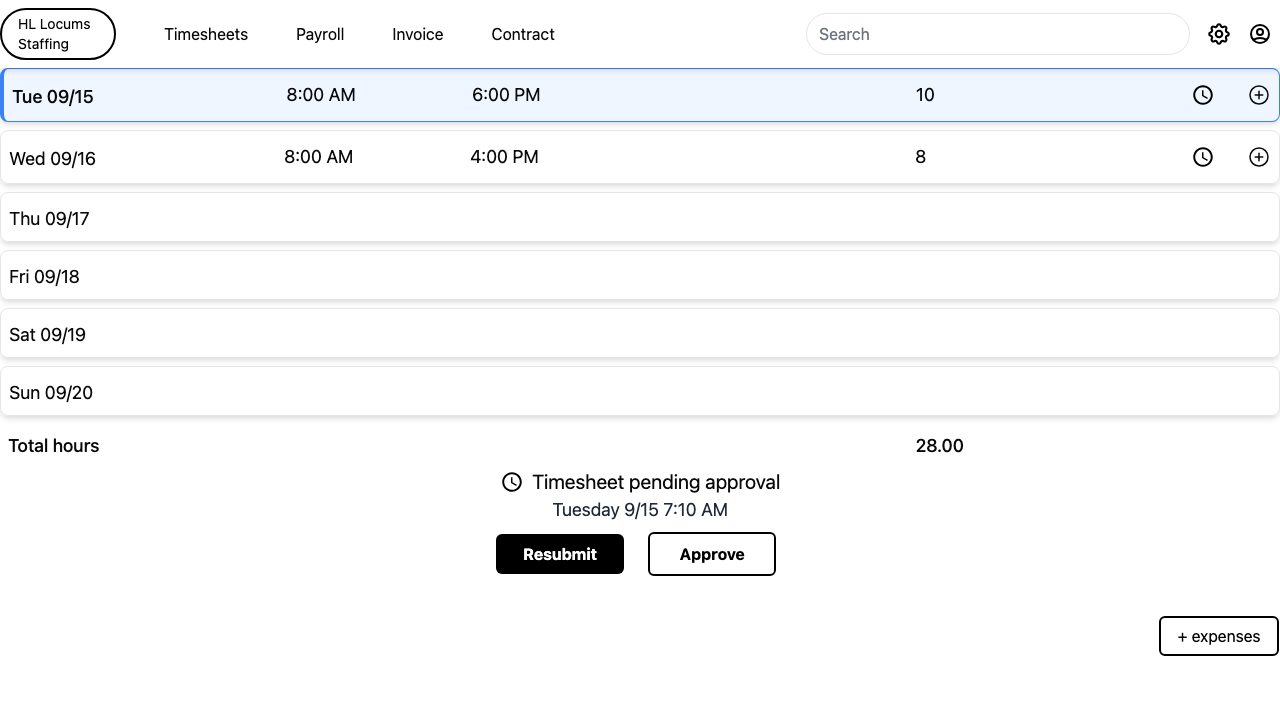Navigate to Invoice
The image size is (1280, 720).
pyautogui.click(x=418, y=34)
